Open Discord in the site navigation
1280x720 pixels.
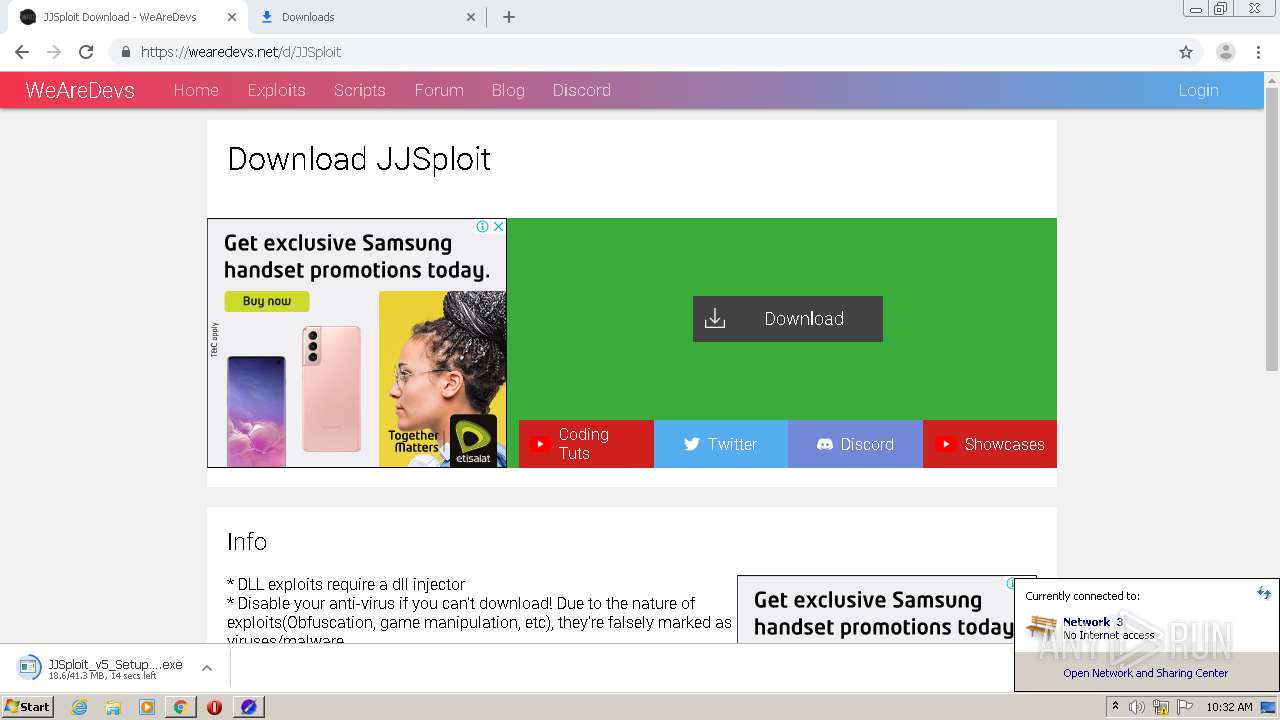pyautogui.click(x=582, y=90)
